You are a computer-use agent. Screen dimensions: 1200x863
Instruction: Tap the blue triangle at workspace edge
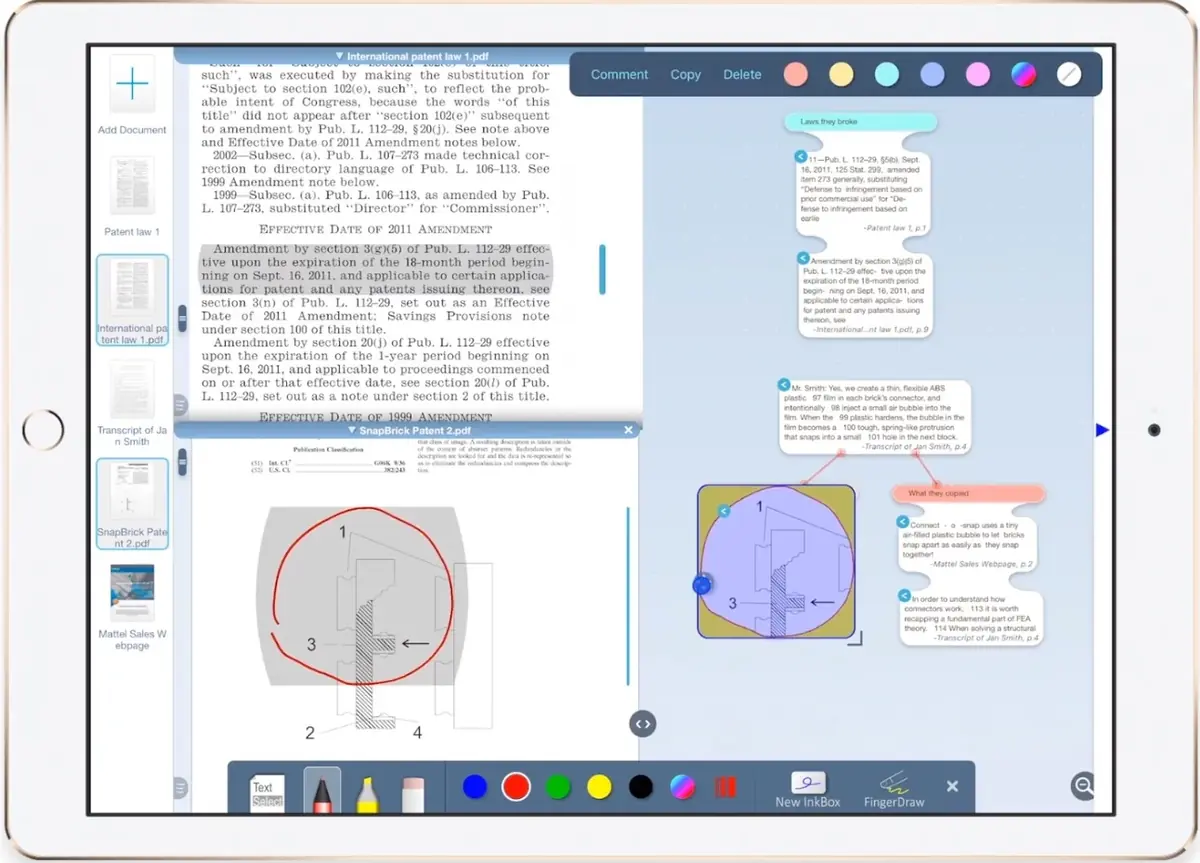coord(1102,430)
